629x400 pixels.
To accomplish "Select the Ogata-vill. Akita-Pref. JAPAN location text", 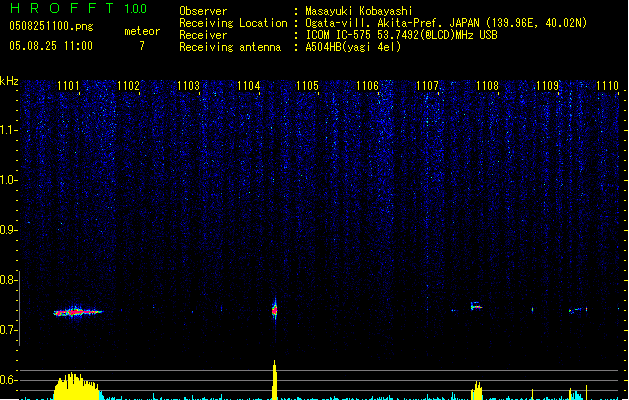I will coord(446,23).
